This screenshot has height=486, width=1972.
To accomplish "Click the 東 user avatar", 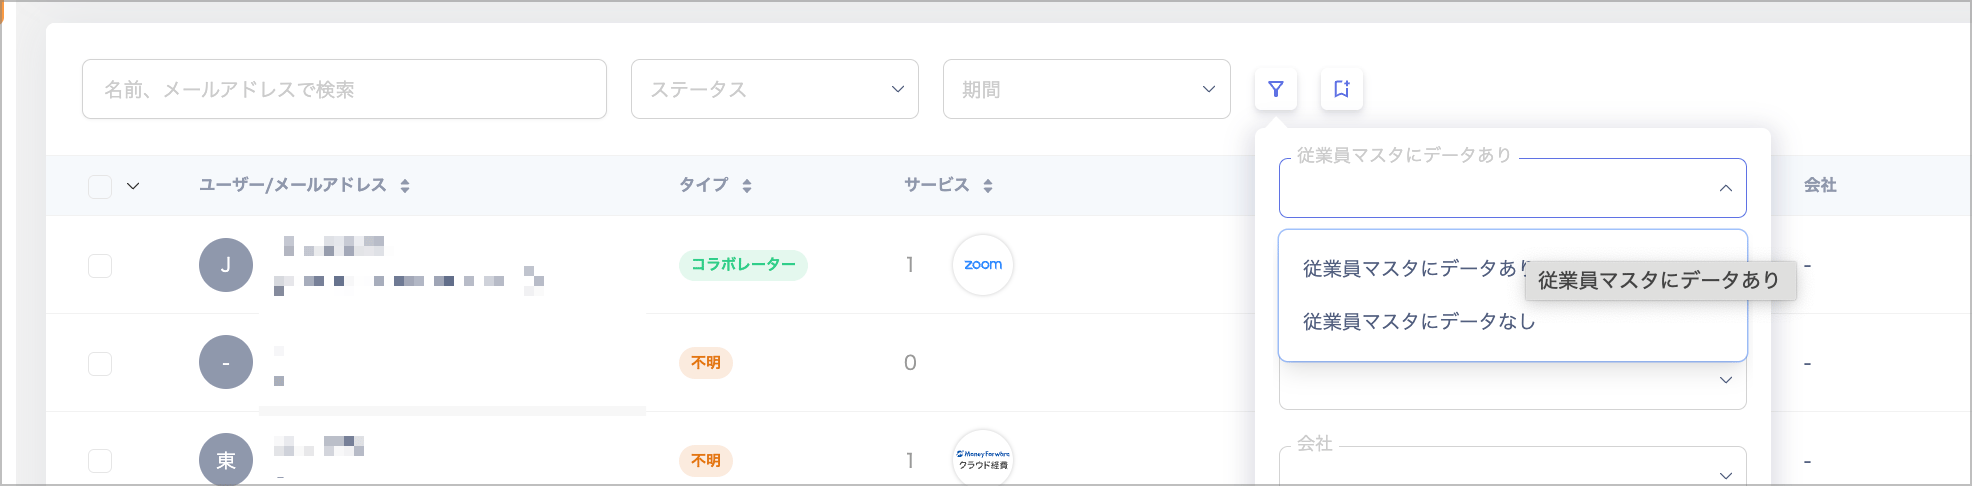I will tap(226, 459).
